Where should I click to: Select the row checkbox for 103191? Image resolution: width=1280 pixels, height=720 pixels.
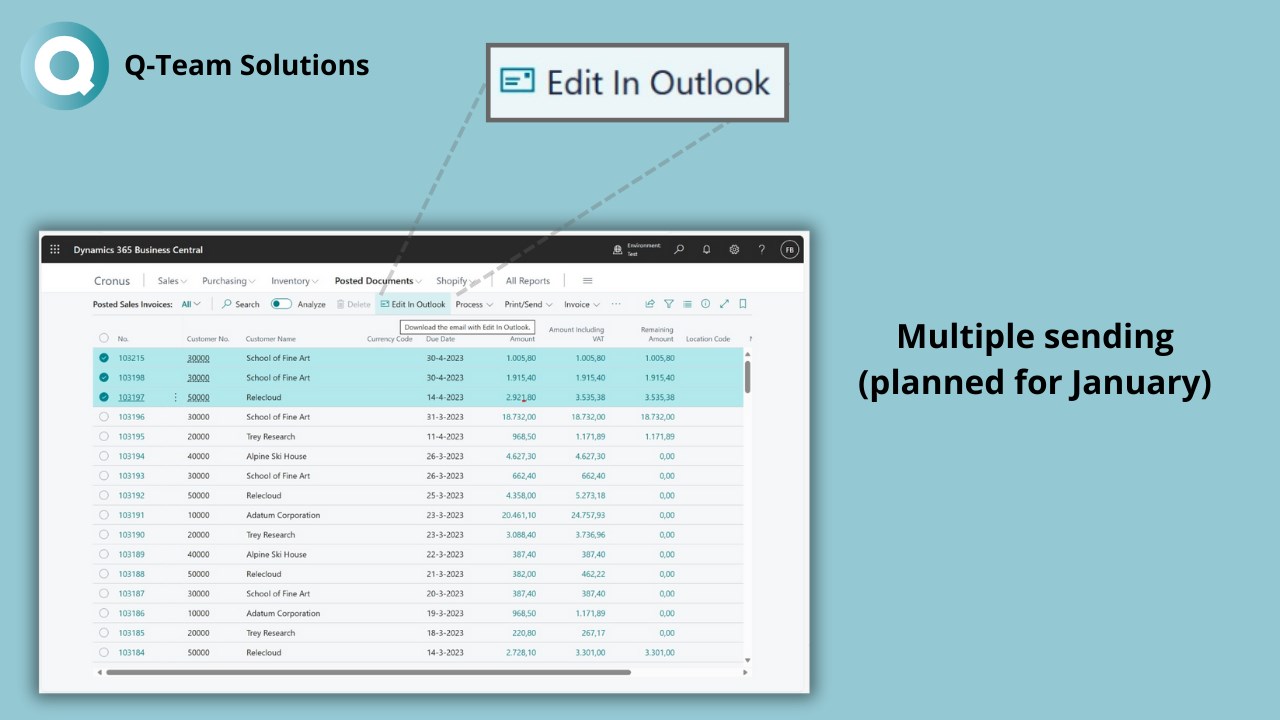coord(104,515)
